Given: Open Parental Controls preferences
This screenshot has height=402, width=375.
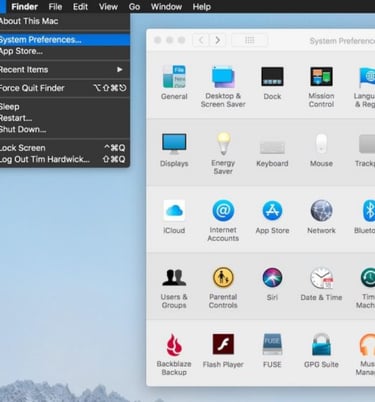Looking at the screenshot, I should coord(223,287).
